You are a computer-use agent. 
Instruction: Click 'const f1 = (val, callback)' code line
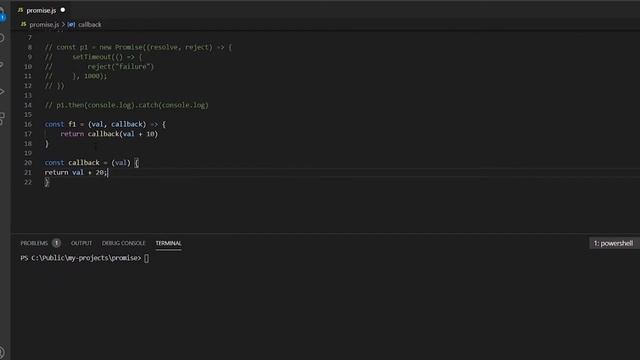[x=105, y=124]
